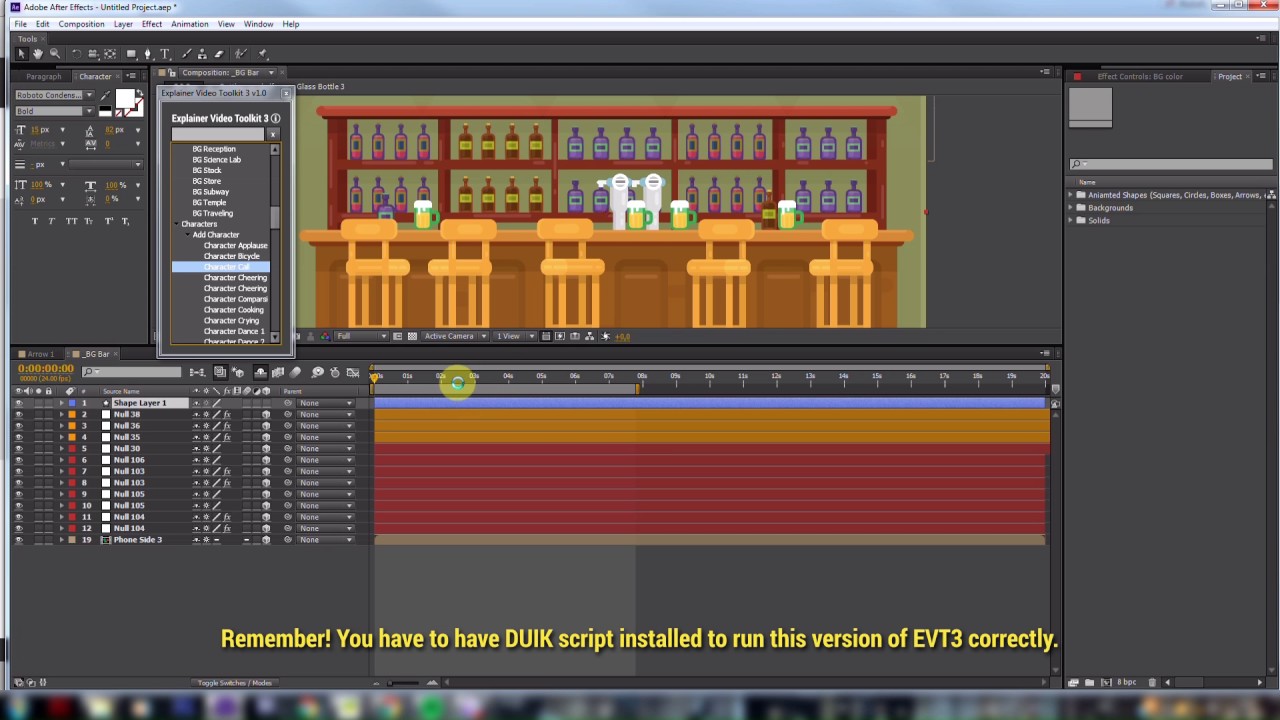Select BG Science Lab in toolkit list
The height and width of the screenshot is (720, 1280).
[216, 160]
